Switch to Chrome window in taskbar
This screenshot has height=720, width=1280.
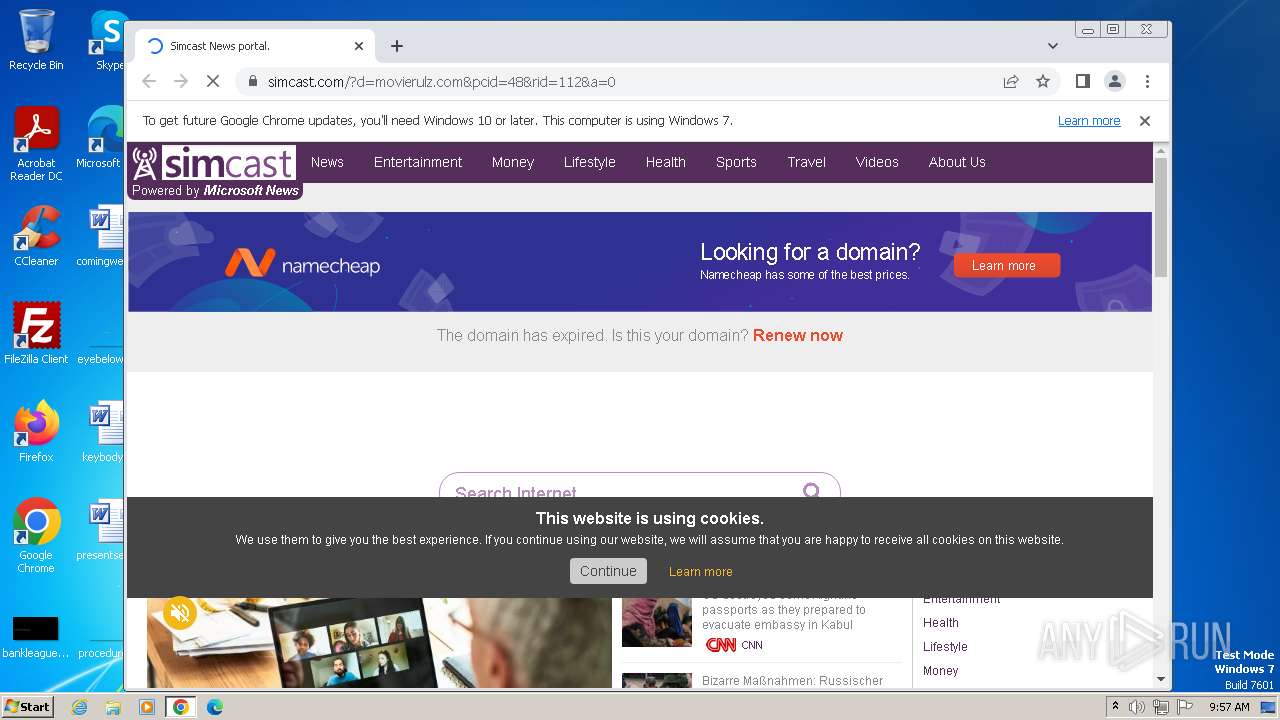(x=181, y=707)
